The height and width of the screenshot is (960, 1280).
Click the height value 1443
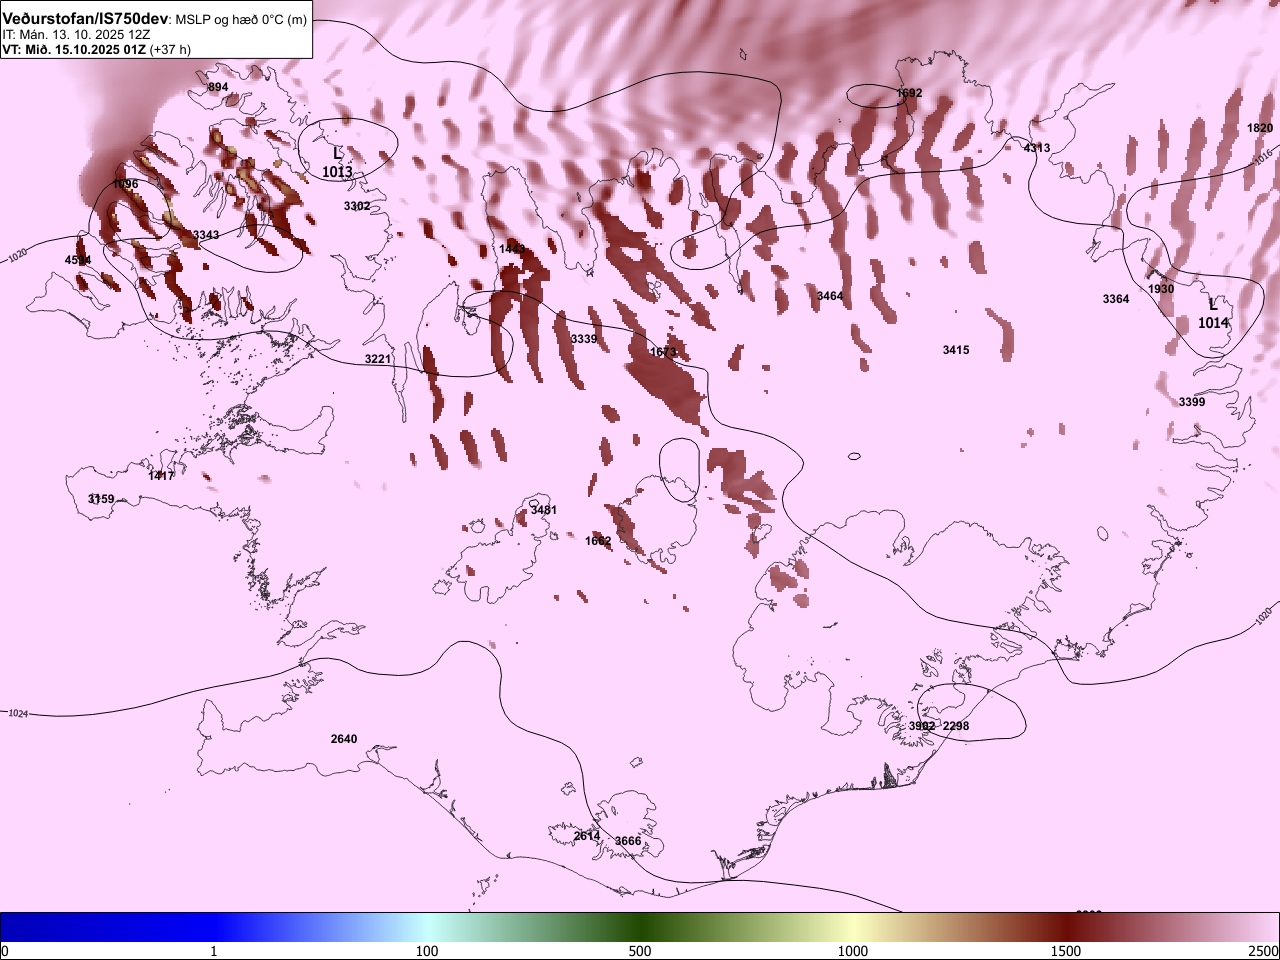click(512, 249)
